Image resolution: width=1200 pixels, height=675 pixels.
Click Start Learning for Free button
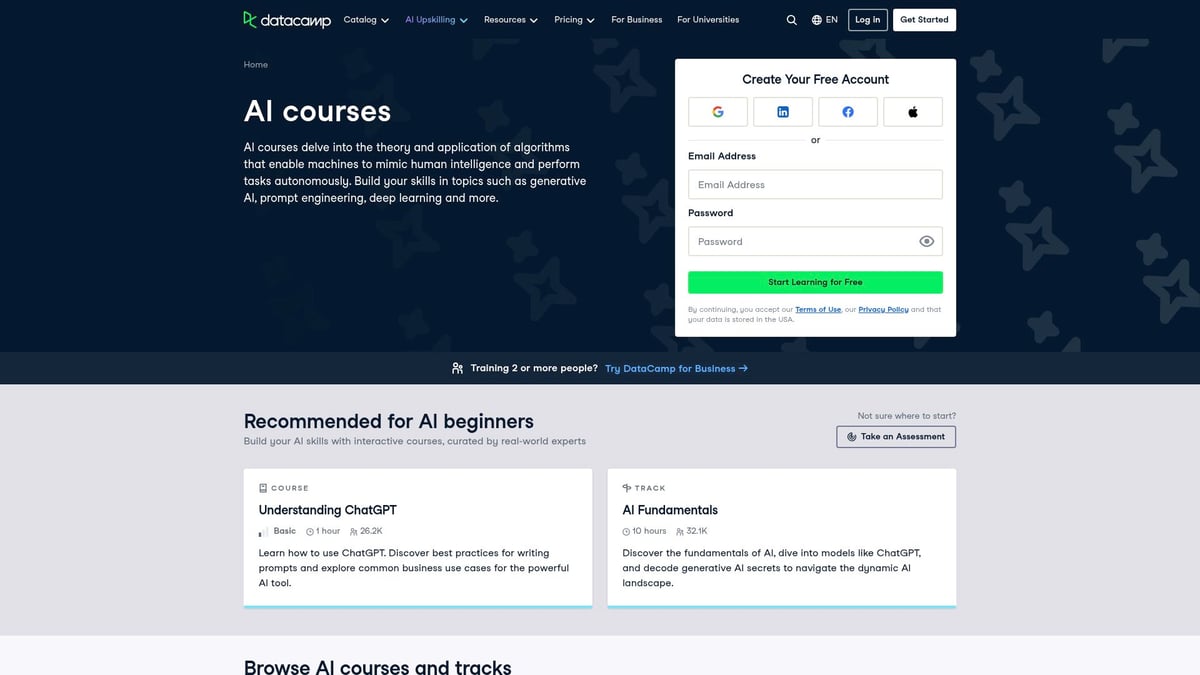click(x=815, y=282)
